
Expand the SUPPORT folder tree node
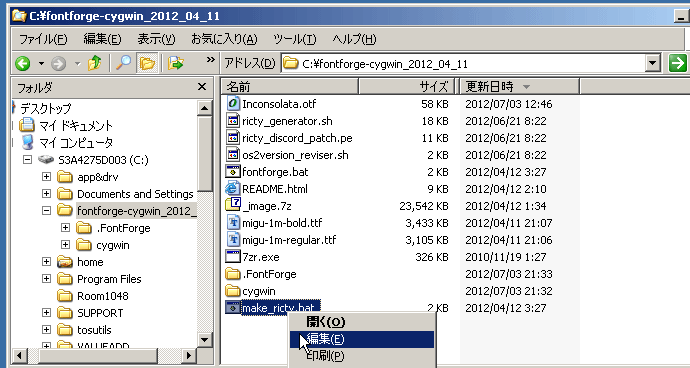pyautogui.click(x=46, y=313)
